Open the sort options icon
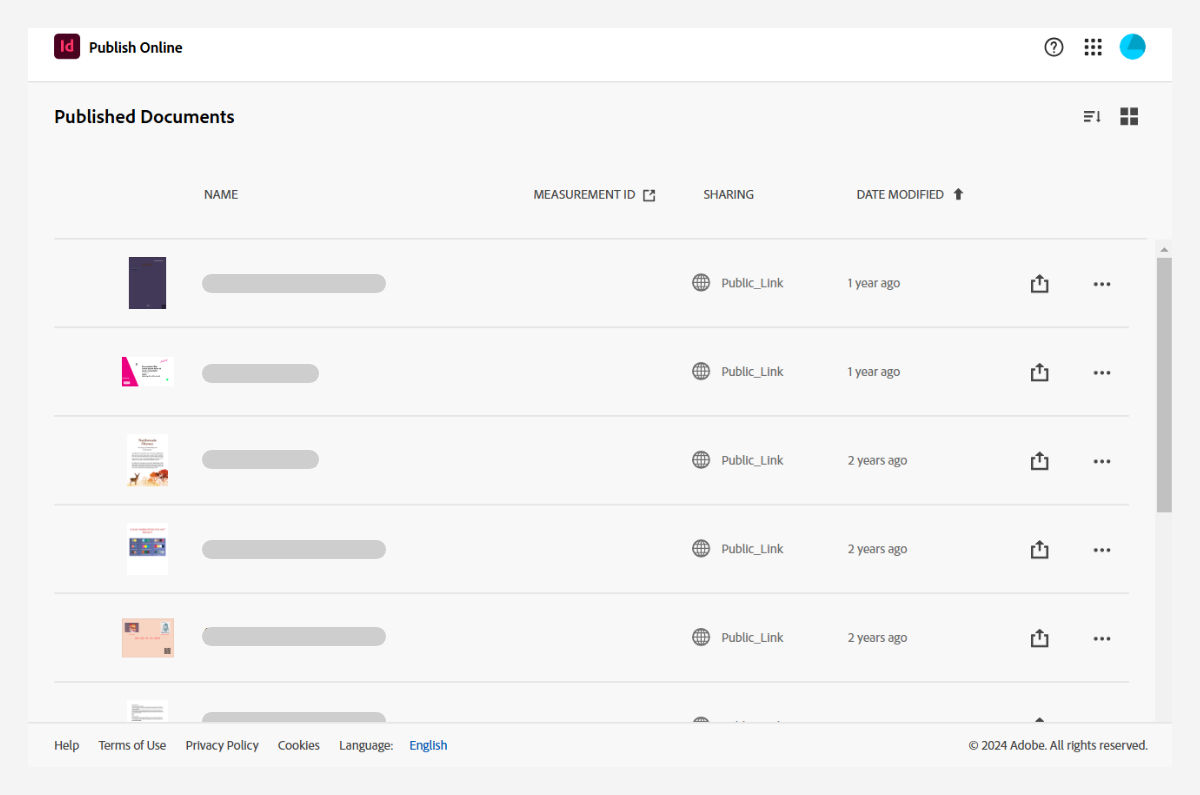Image resolution: width=1200 pixels, height=795 pixels. coord(1090,116)
